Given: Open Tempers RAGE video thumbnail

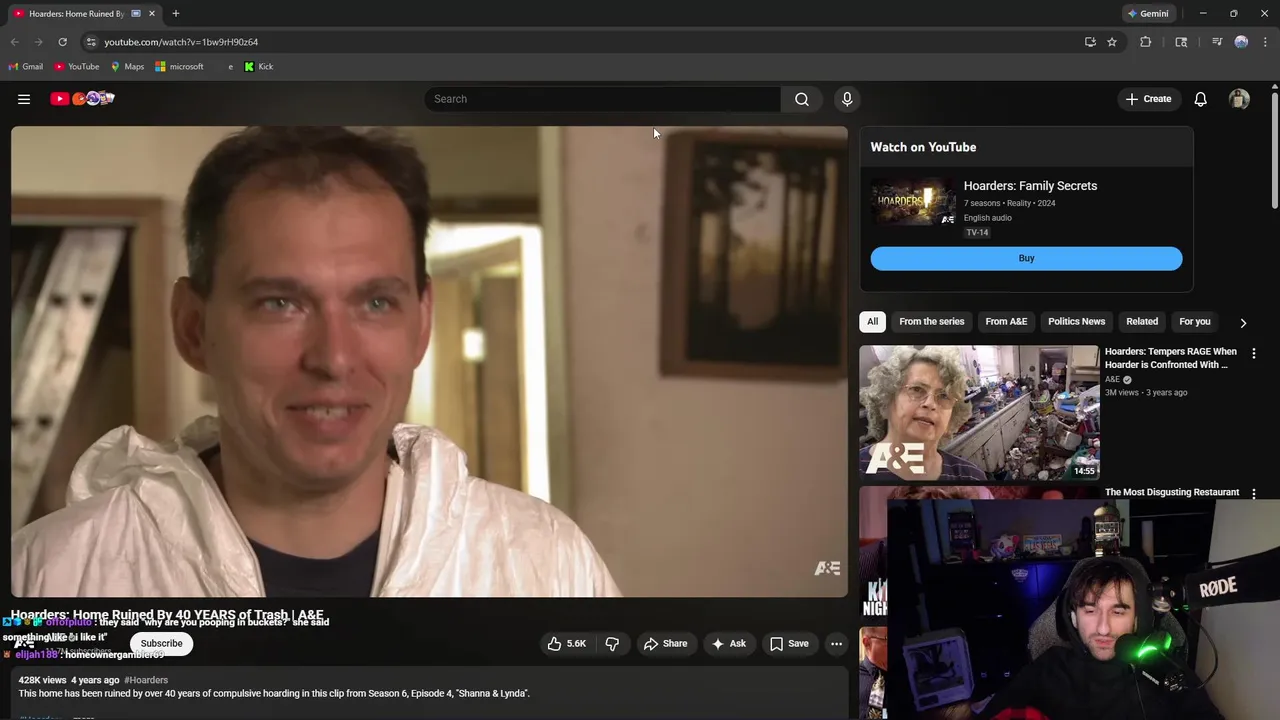Looking at the screenshot, I should click(x=979, y=413).
